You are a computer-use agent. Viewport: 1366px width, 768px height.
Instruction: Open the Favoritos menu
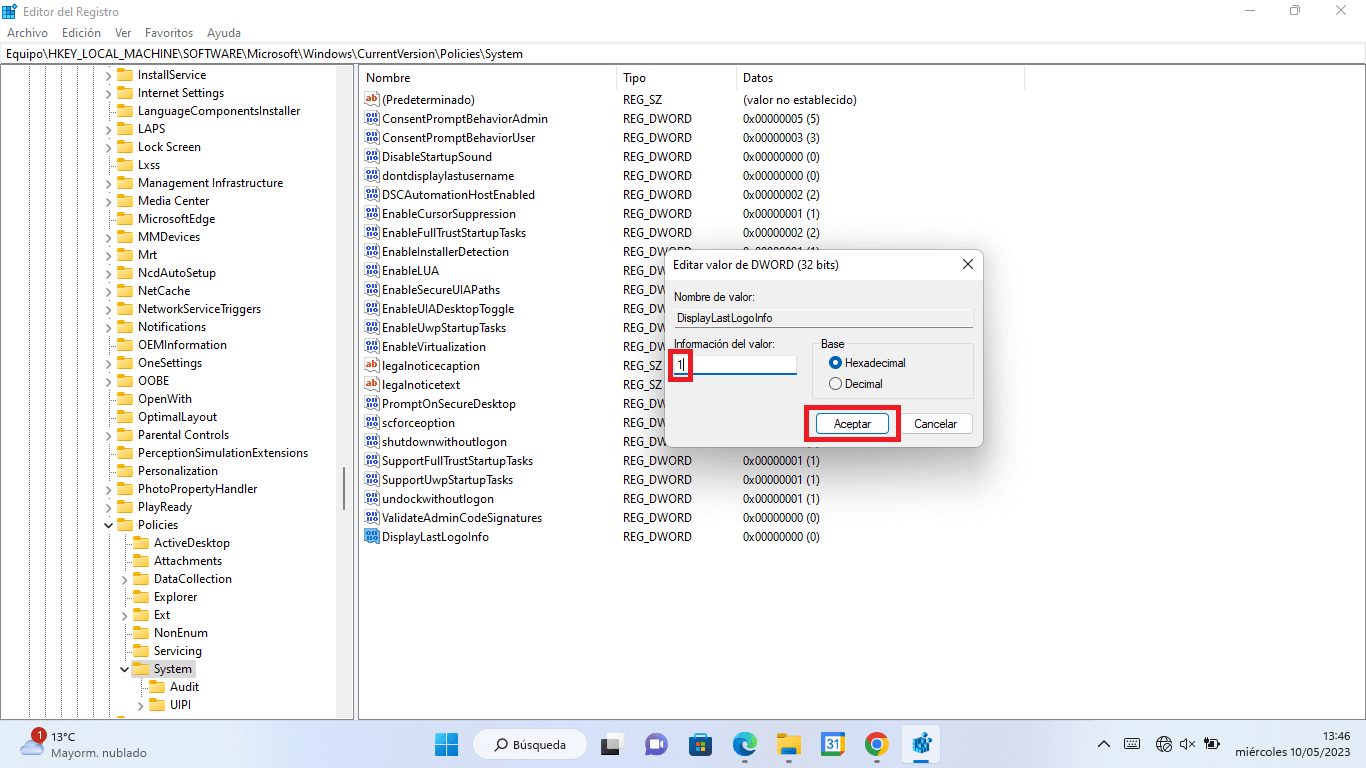169,33
